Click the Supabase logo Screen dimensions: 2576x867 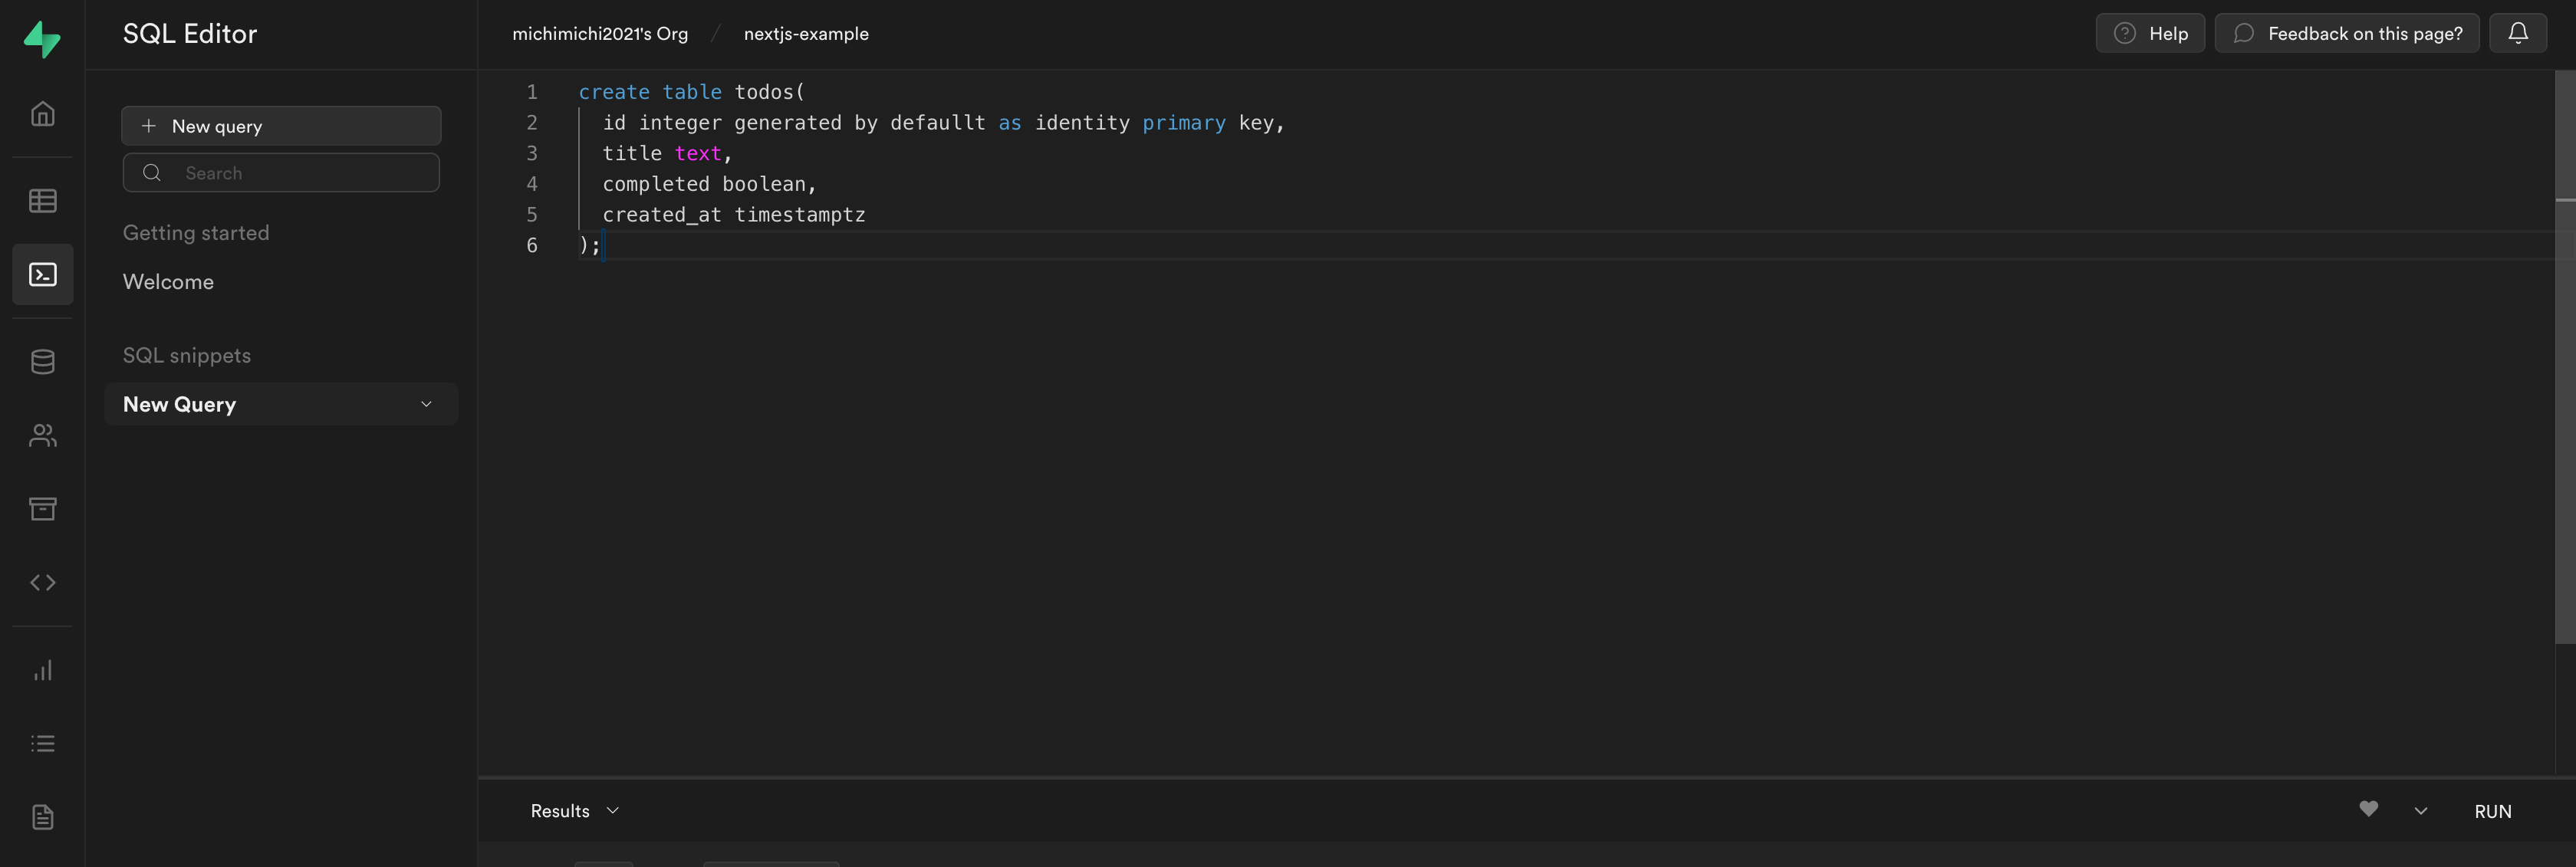pos(42,38)
